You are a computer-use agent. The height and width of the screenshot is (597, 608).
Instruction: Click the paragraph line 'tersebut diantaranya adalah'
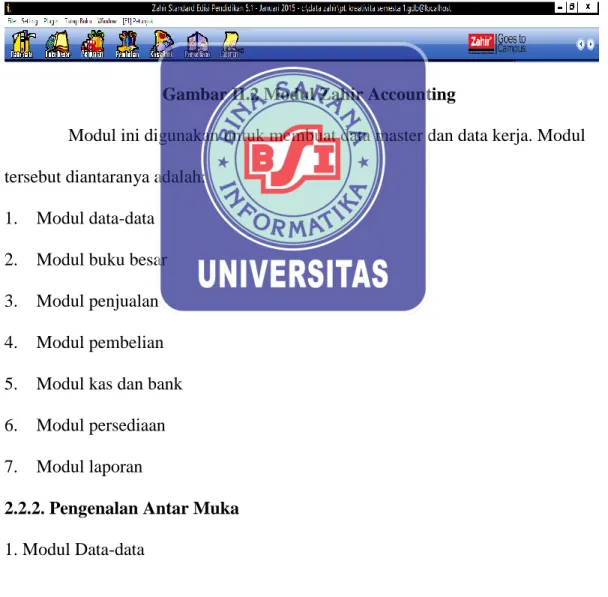pyautogui.click(x=104, y=177)
